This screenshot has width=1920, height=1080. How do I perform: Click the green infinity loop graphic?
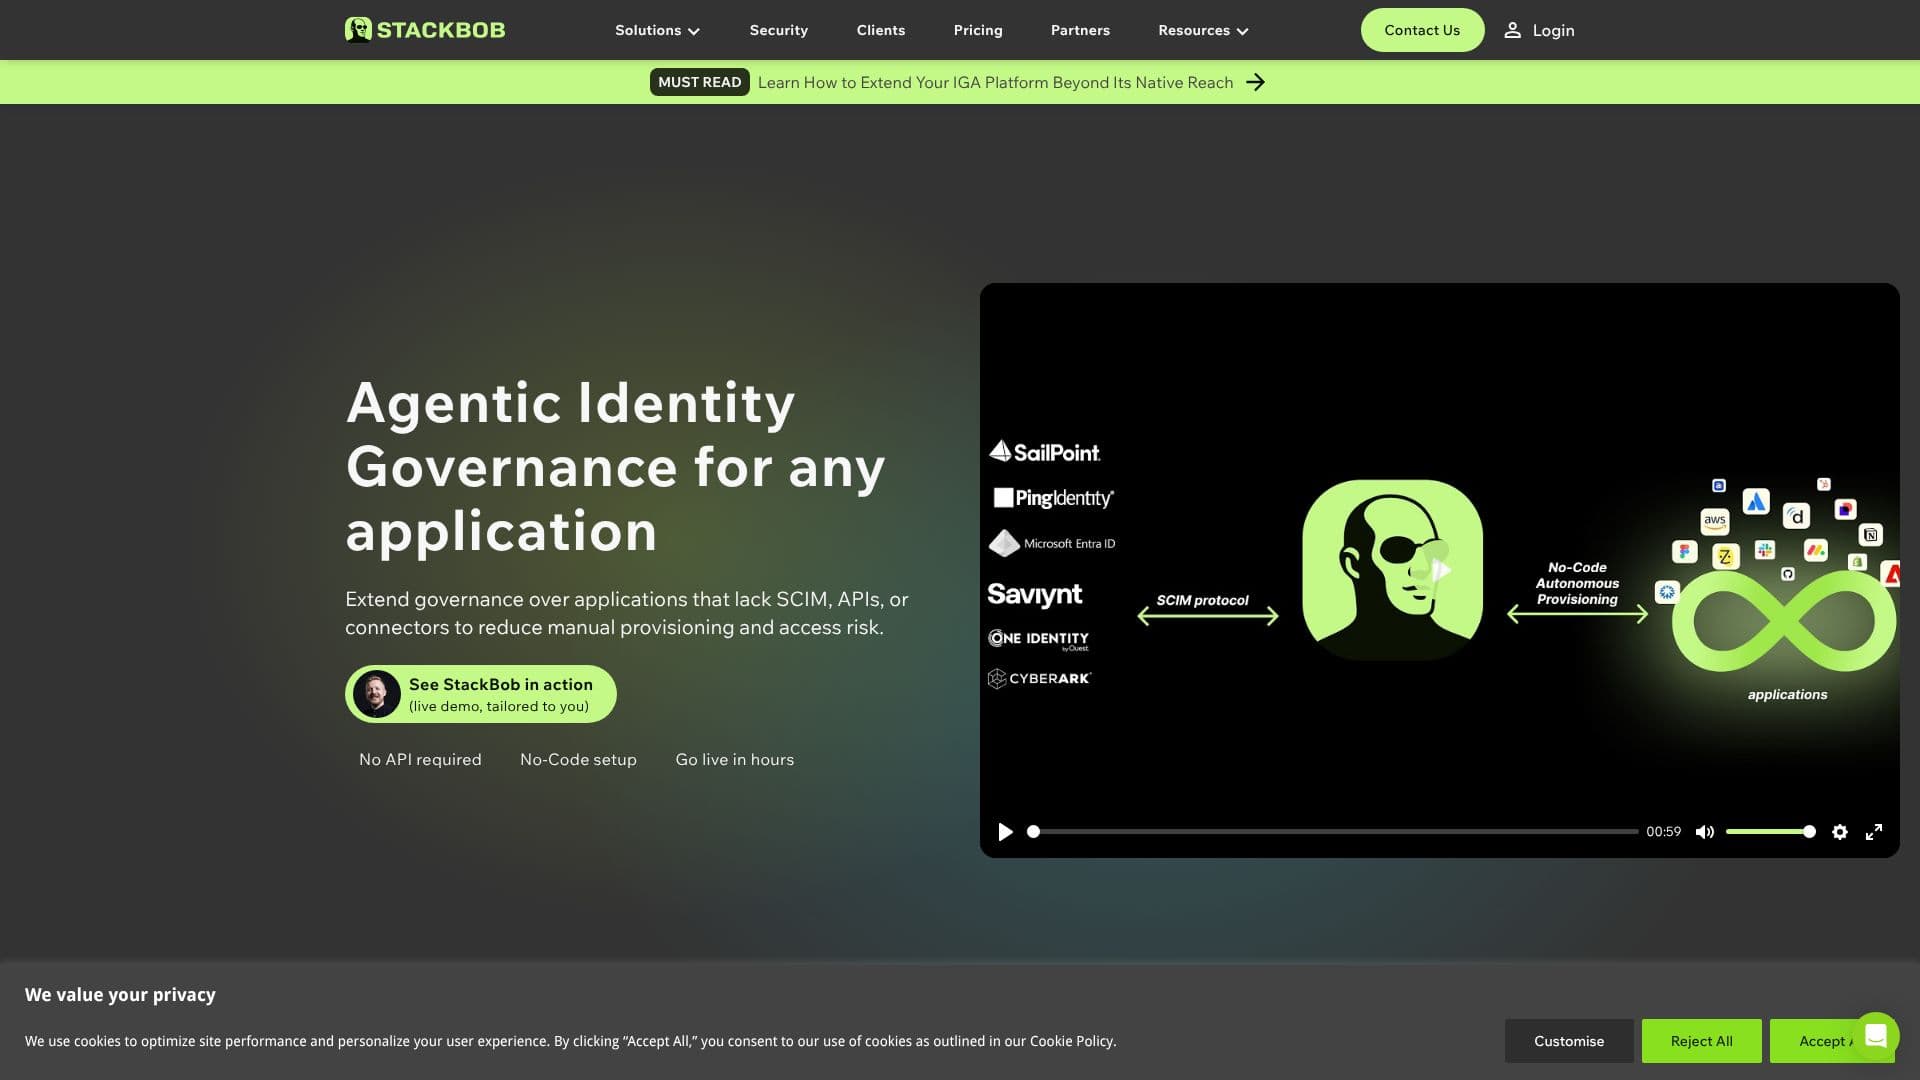pyautogui.click(x=1784, y=621)
